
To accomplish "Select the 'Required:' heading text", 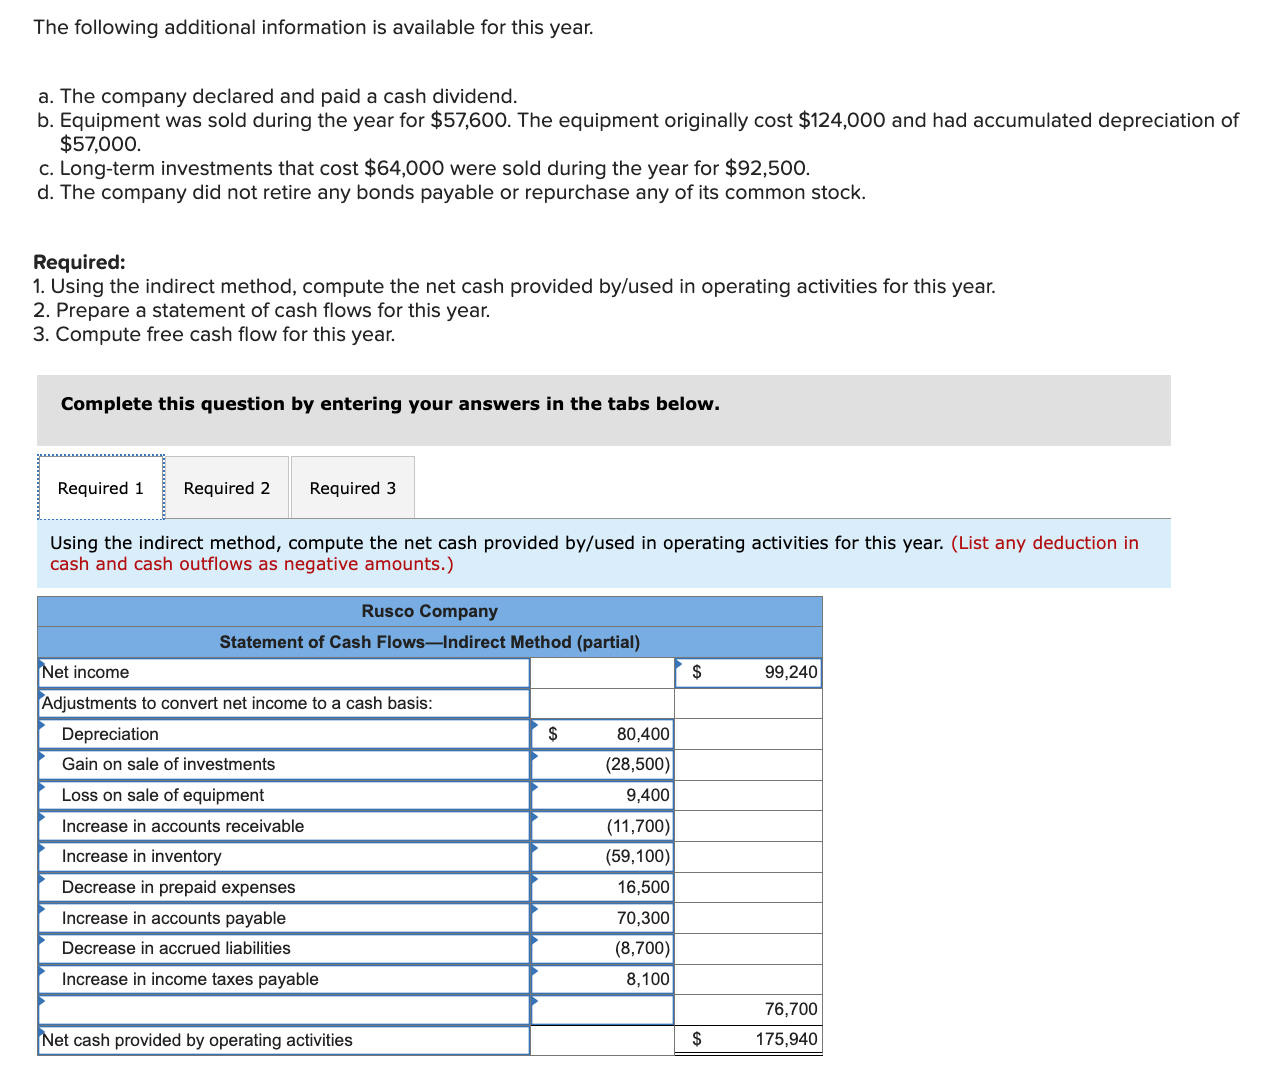I will [x=79, y=263].
